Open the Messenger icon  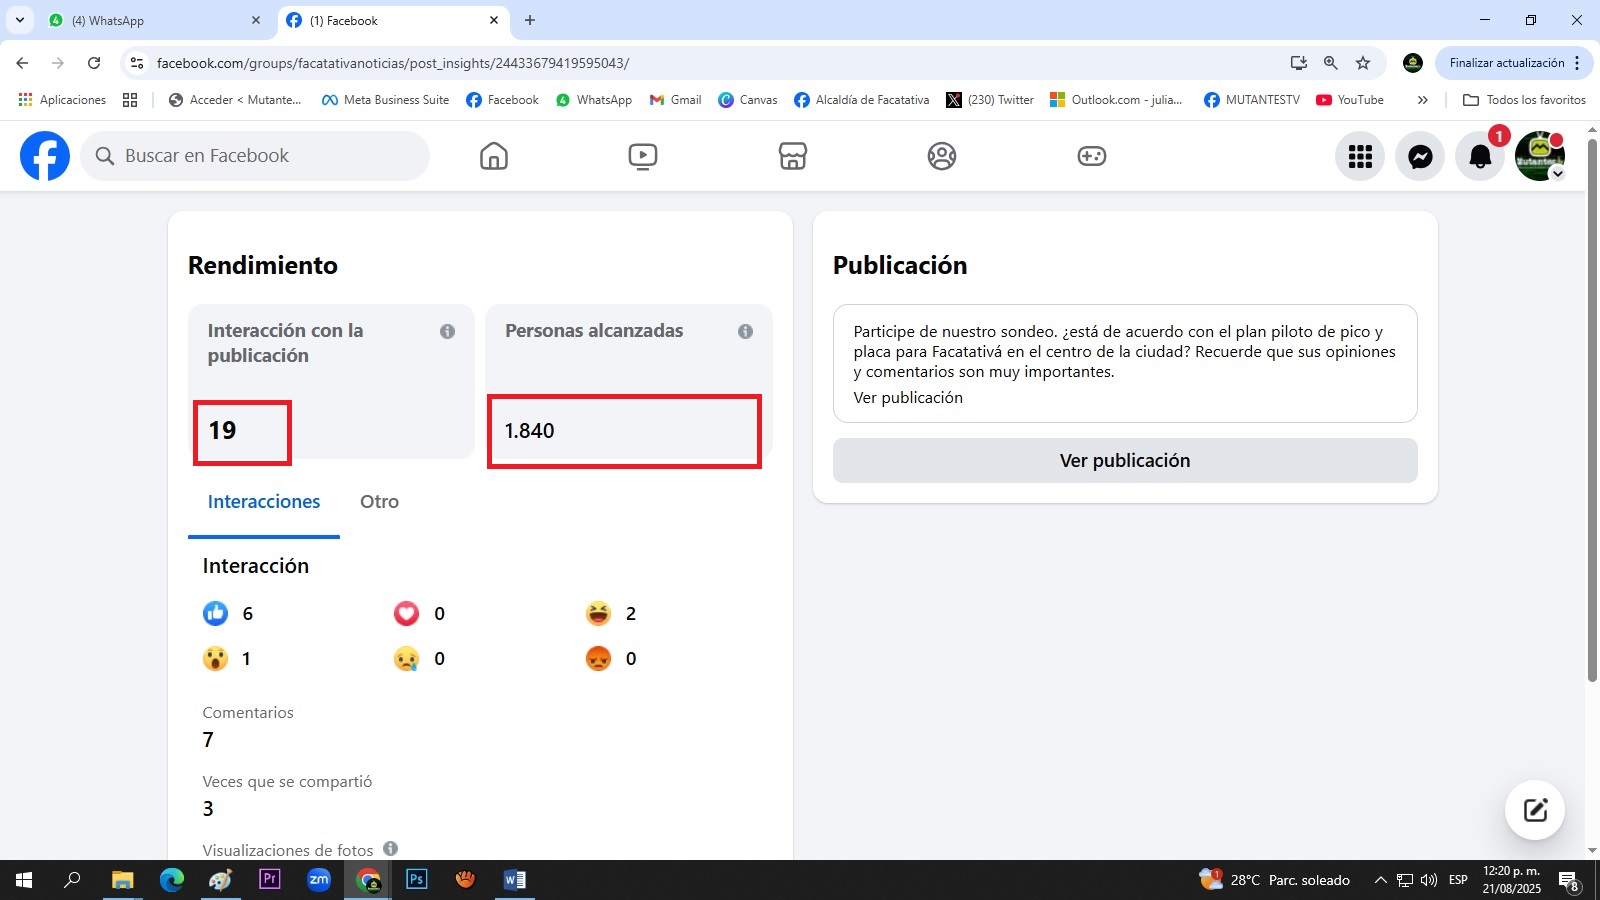1420,156
